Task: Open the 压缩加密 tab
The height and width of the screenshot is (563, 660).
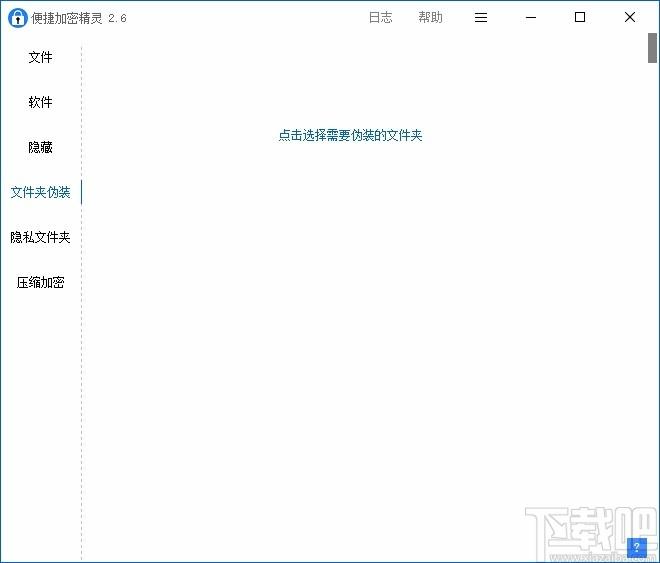Action: [40, 282]
